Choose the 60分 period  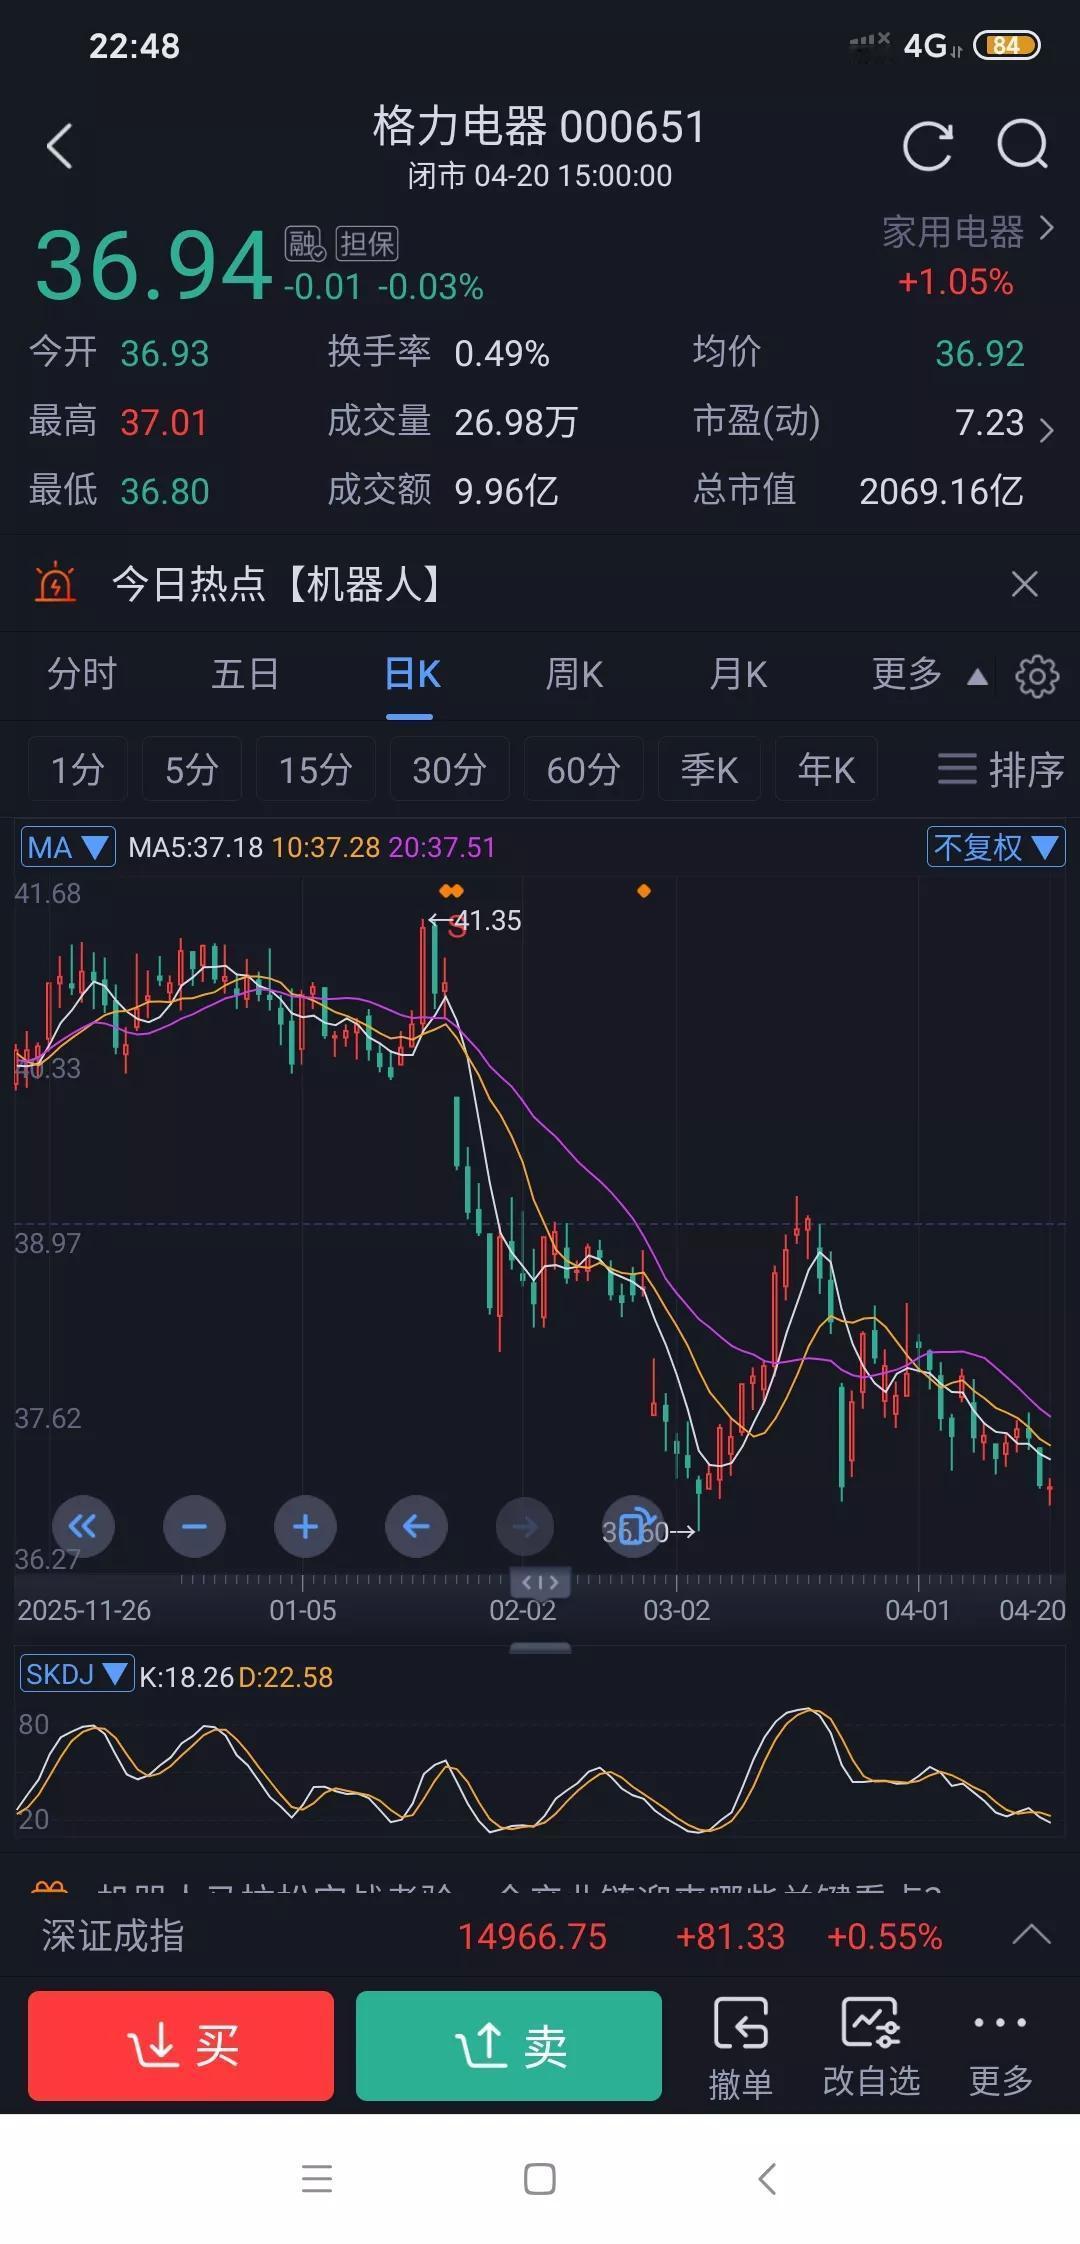tap(584, 769)
